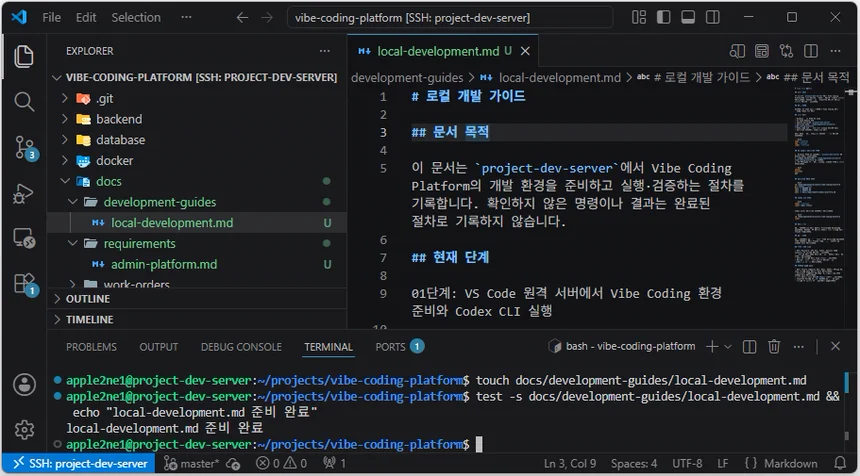Close the local-development.md tab
The width and height of the screenshot is (860, 476).
(525, 51)
